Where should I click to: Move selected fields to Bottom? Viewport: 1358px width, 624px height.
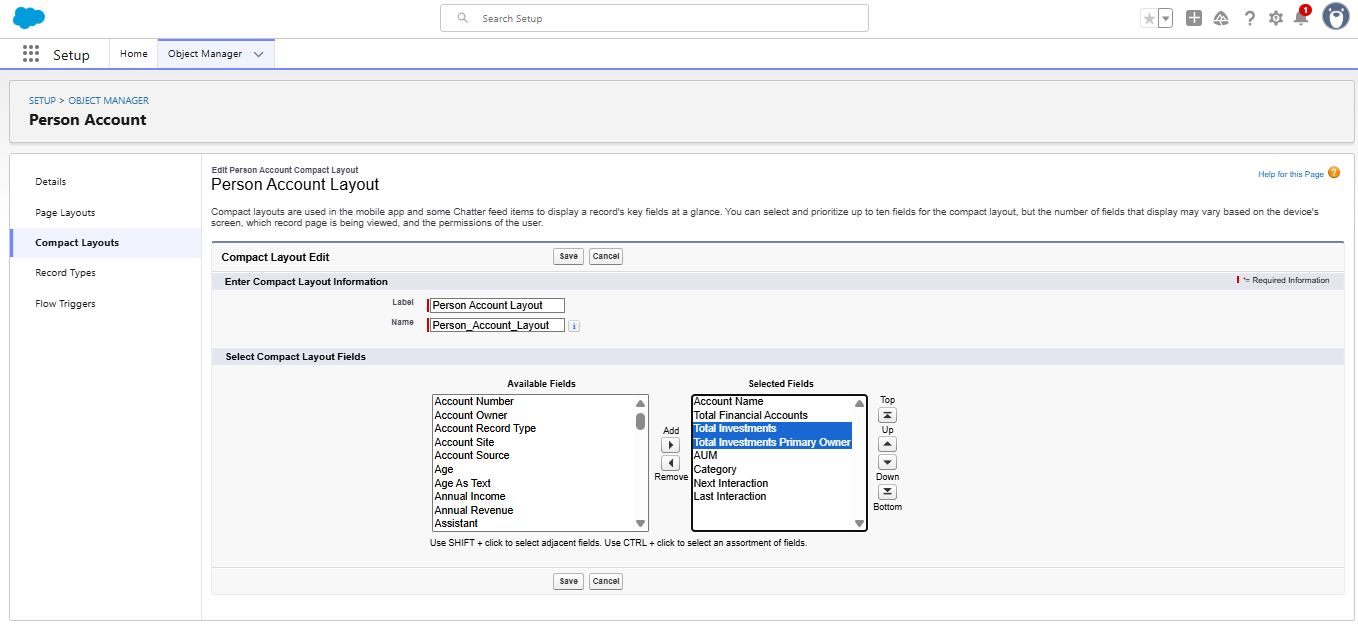coord(887,492)
